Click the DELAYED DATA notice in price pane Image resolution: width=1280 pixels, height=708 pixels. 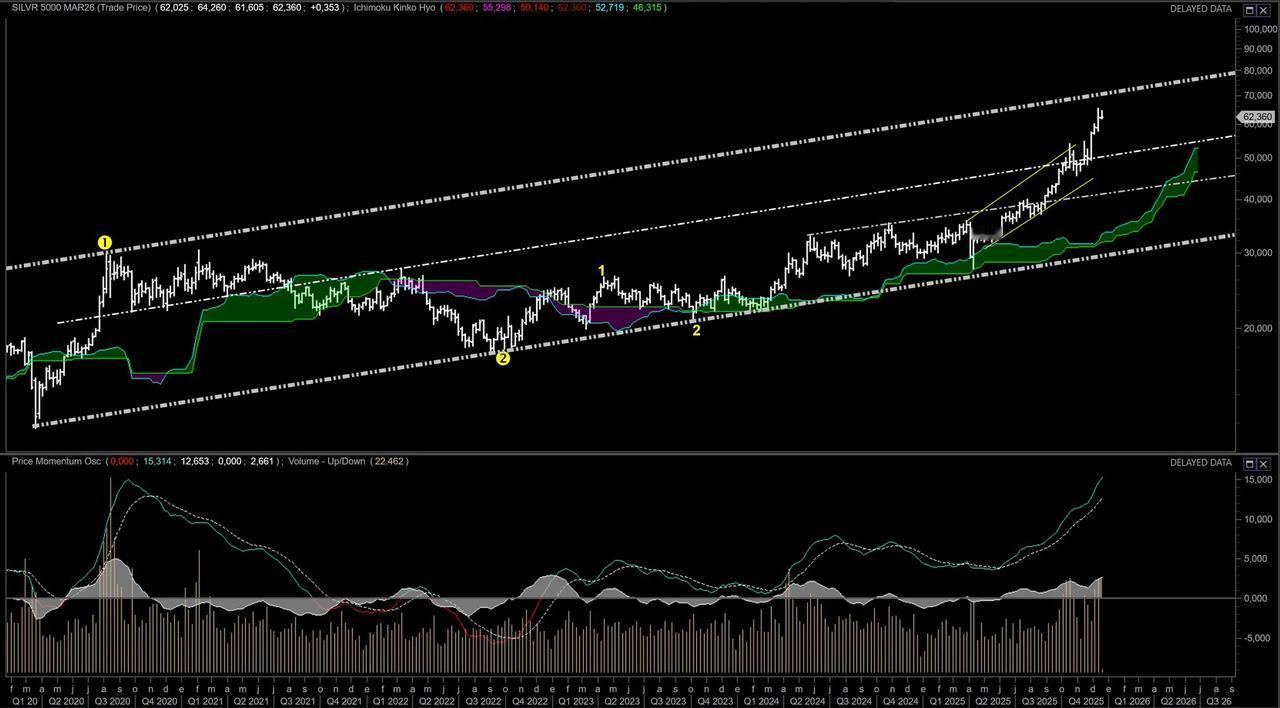coord(1200,9)
